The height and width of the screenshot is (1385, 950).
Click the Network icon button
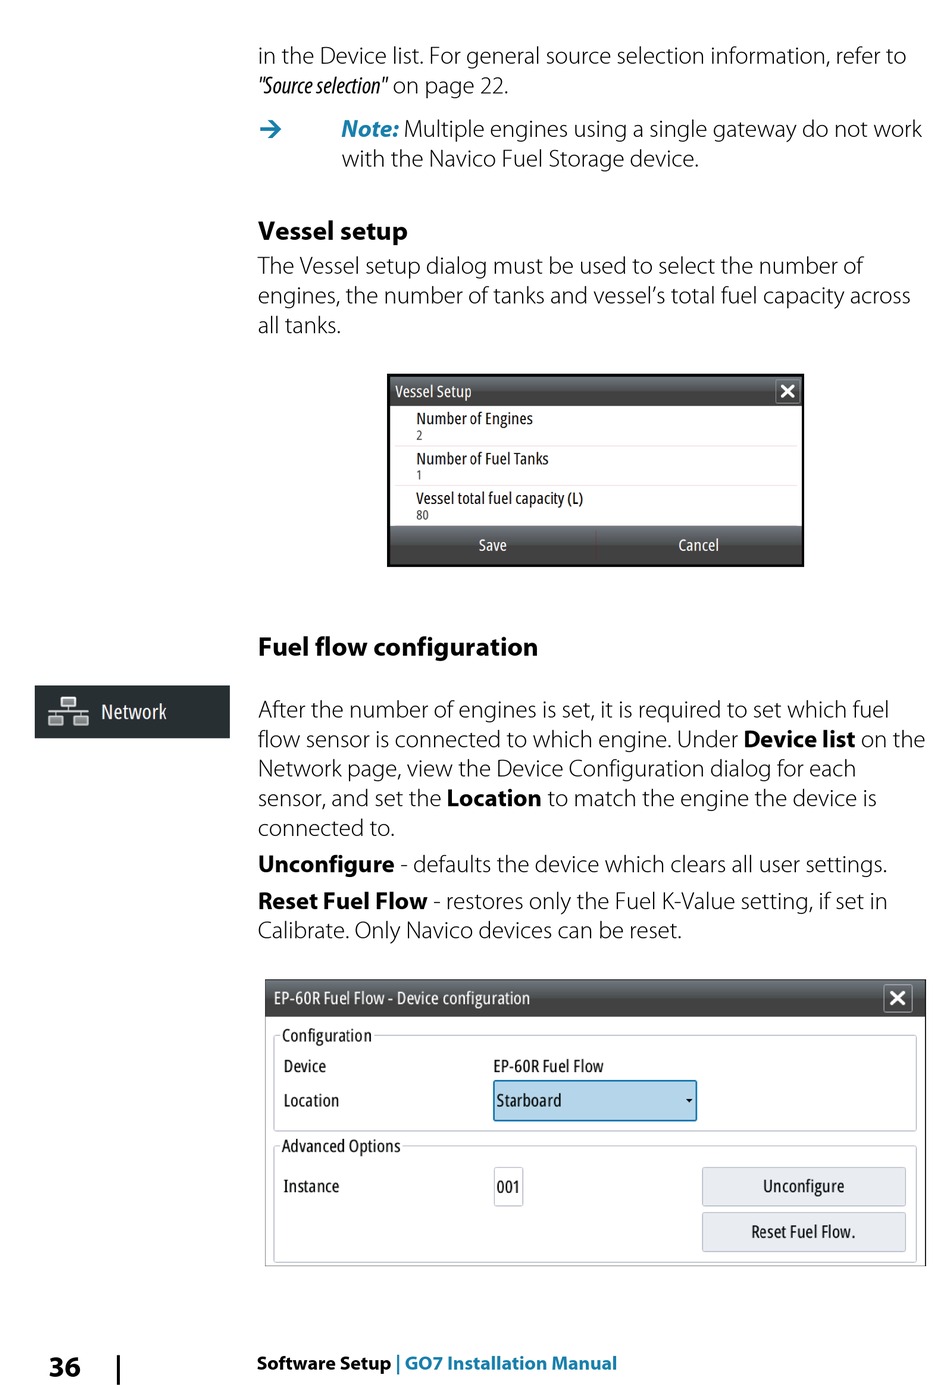tap(132, 712)
